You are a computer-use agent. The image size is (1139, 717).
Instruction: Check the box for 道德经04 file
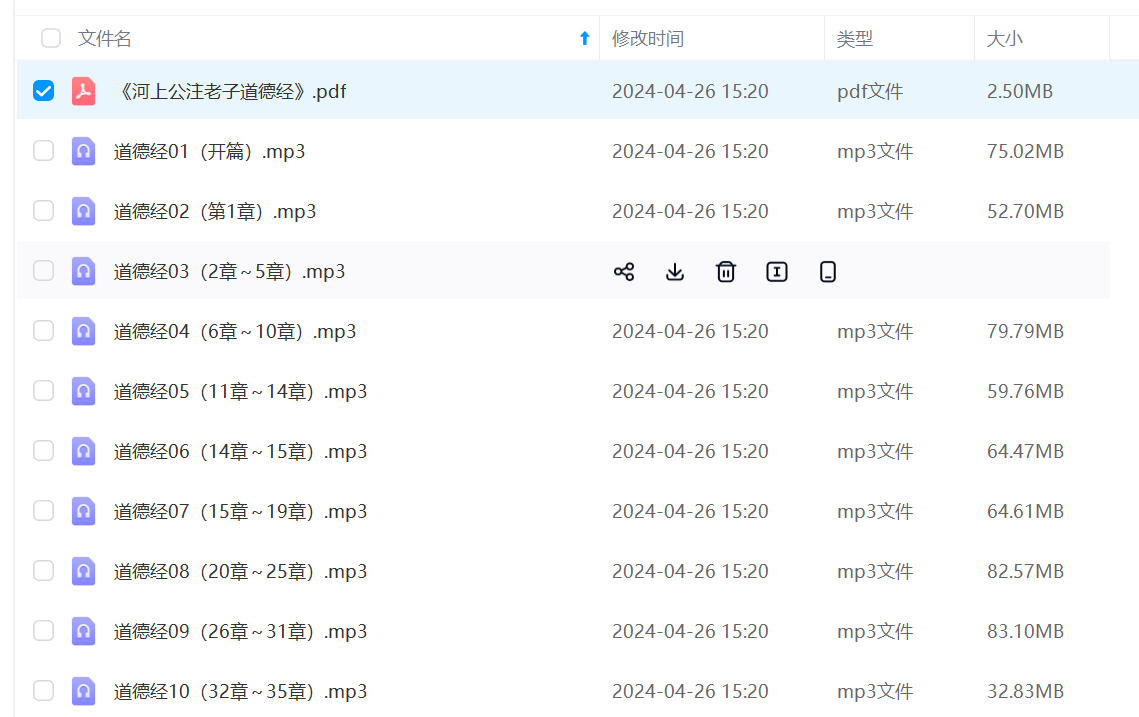pyautogui.click(x=43, y=331)
